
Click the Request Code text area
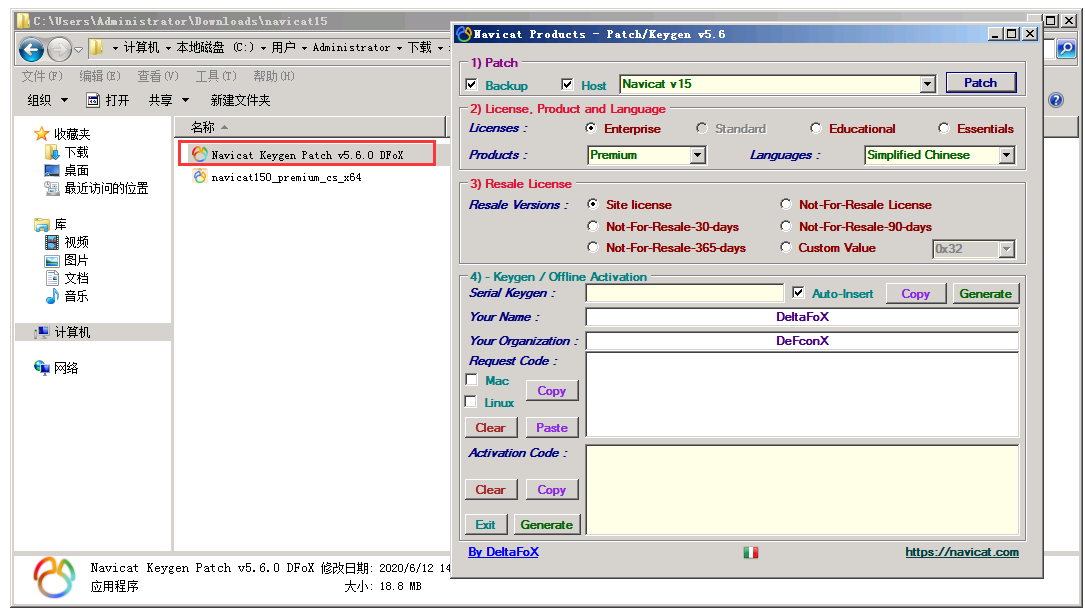(802, 394)
